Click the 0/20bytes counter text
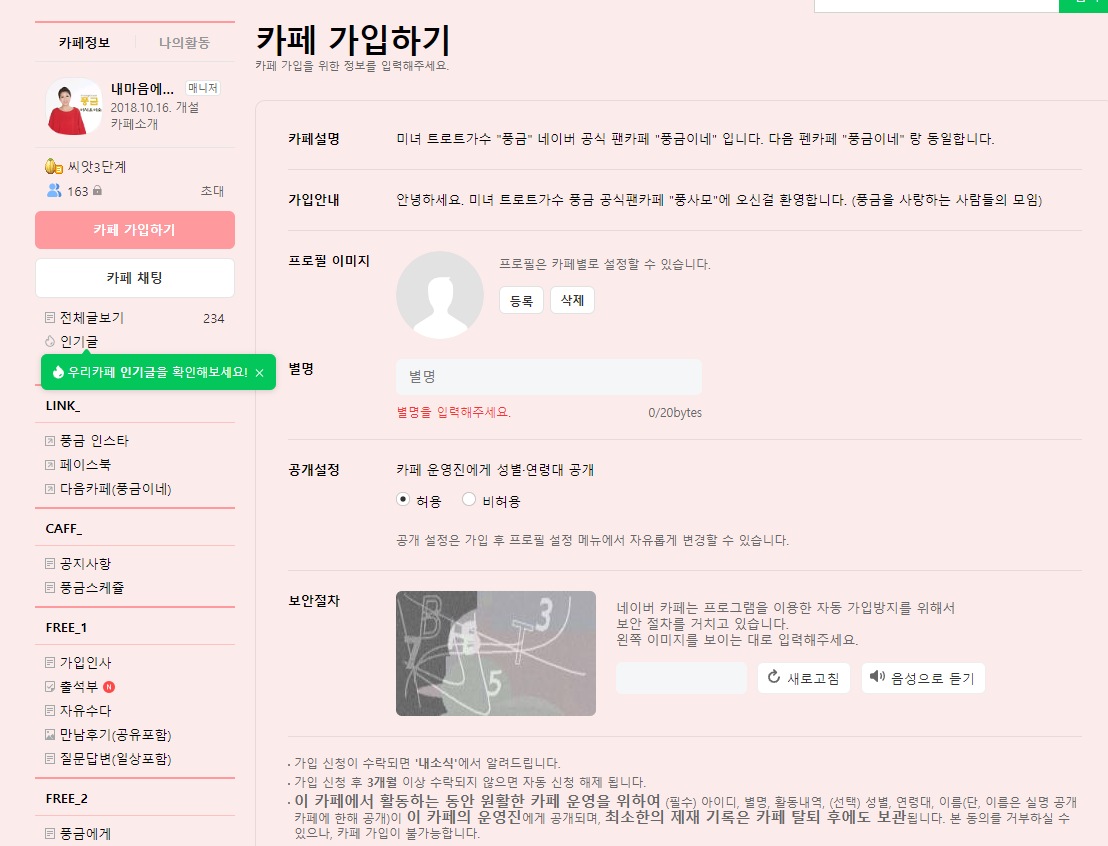Screen dimensions: 1108x846 coord(675,413)
